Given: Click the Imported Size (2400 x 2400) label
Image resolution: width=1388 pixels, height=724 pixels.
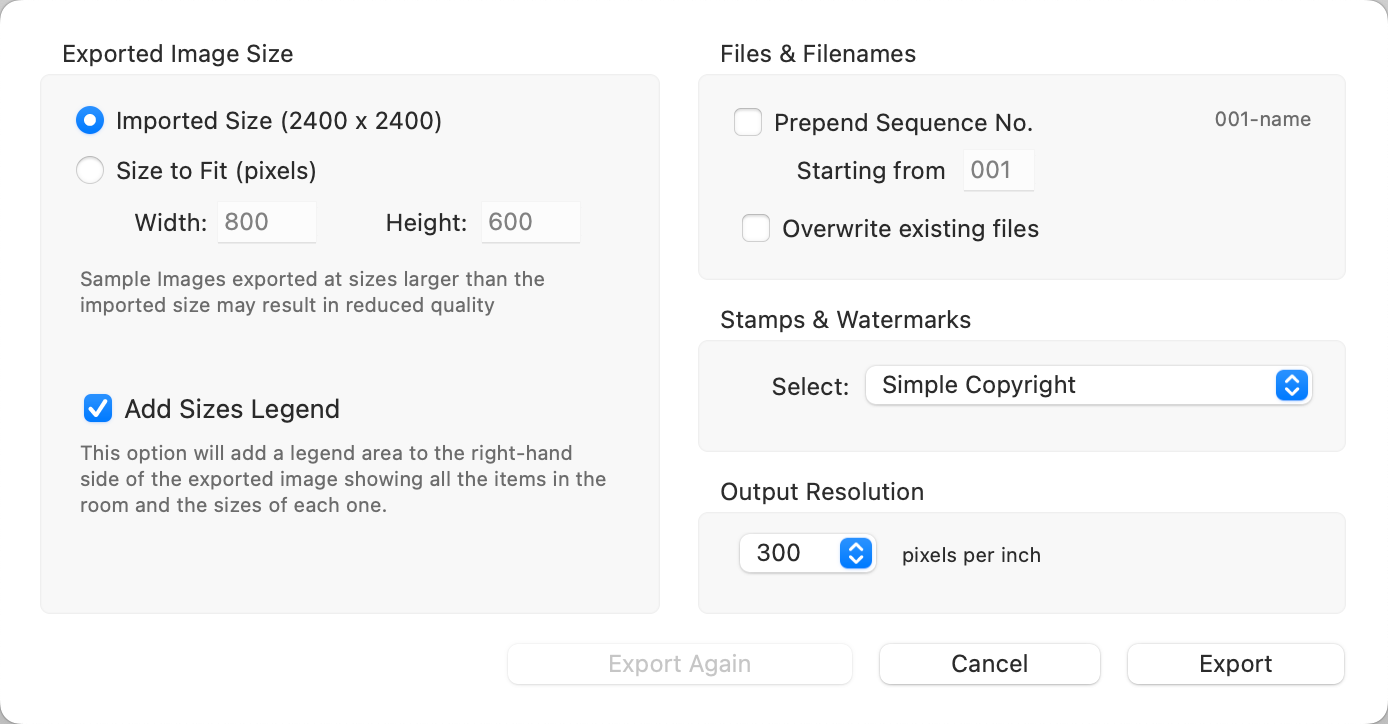Looking at the screenshot, I should coord(279,121).
